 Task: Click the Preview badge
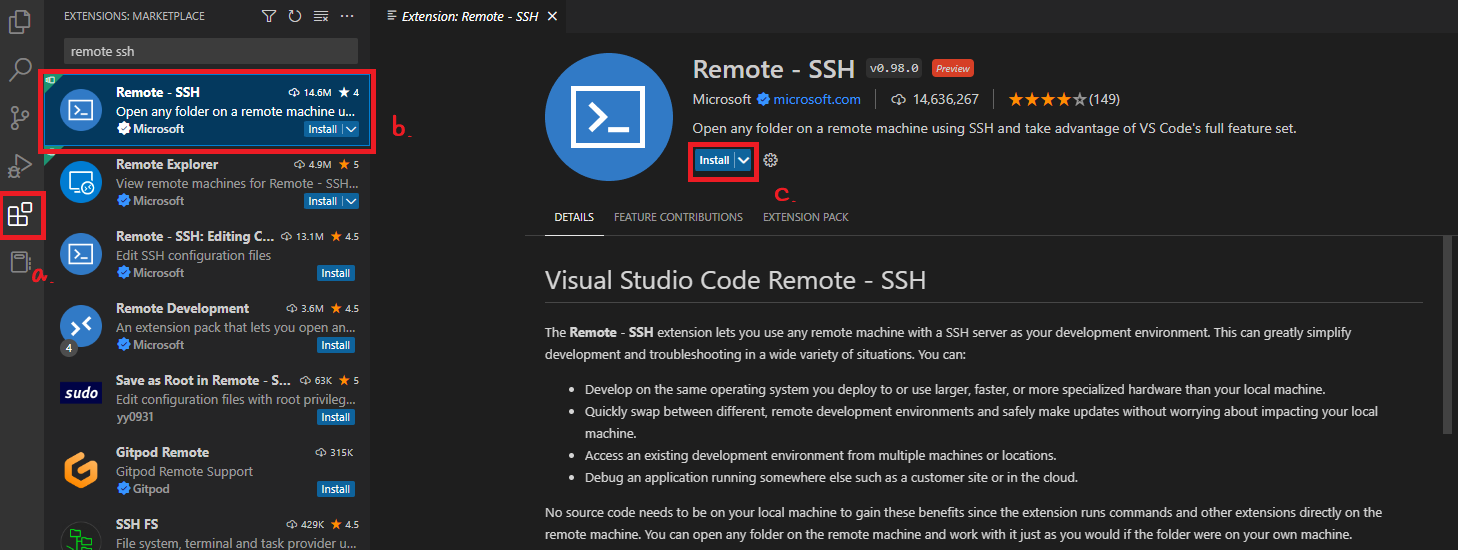(953, 69)
